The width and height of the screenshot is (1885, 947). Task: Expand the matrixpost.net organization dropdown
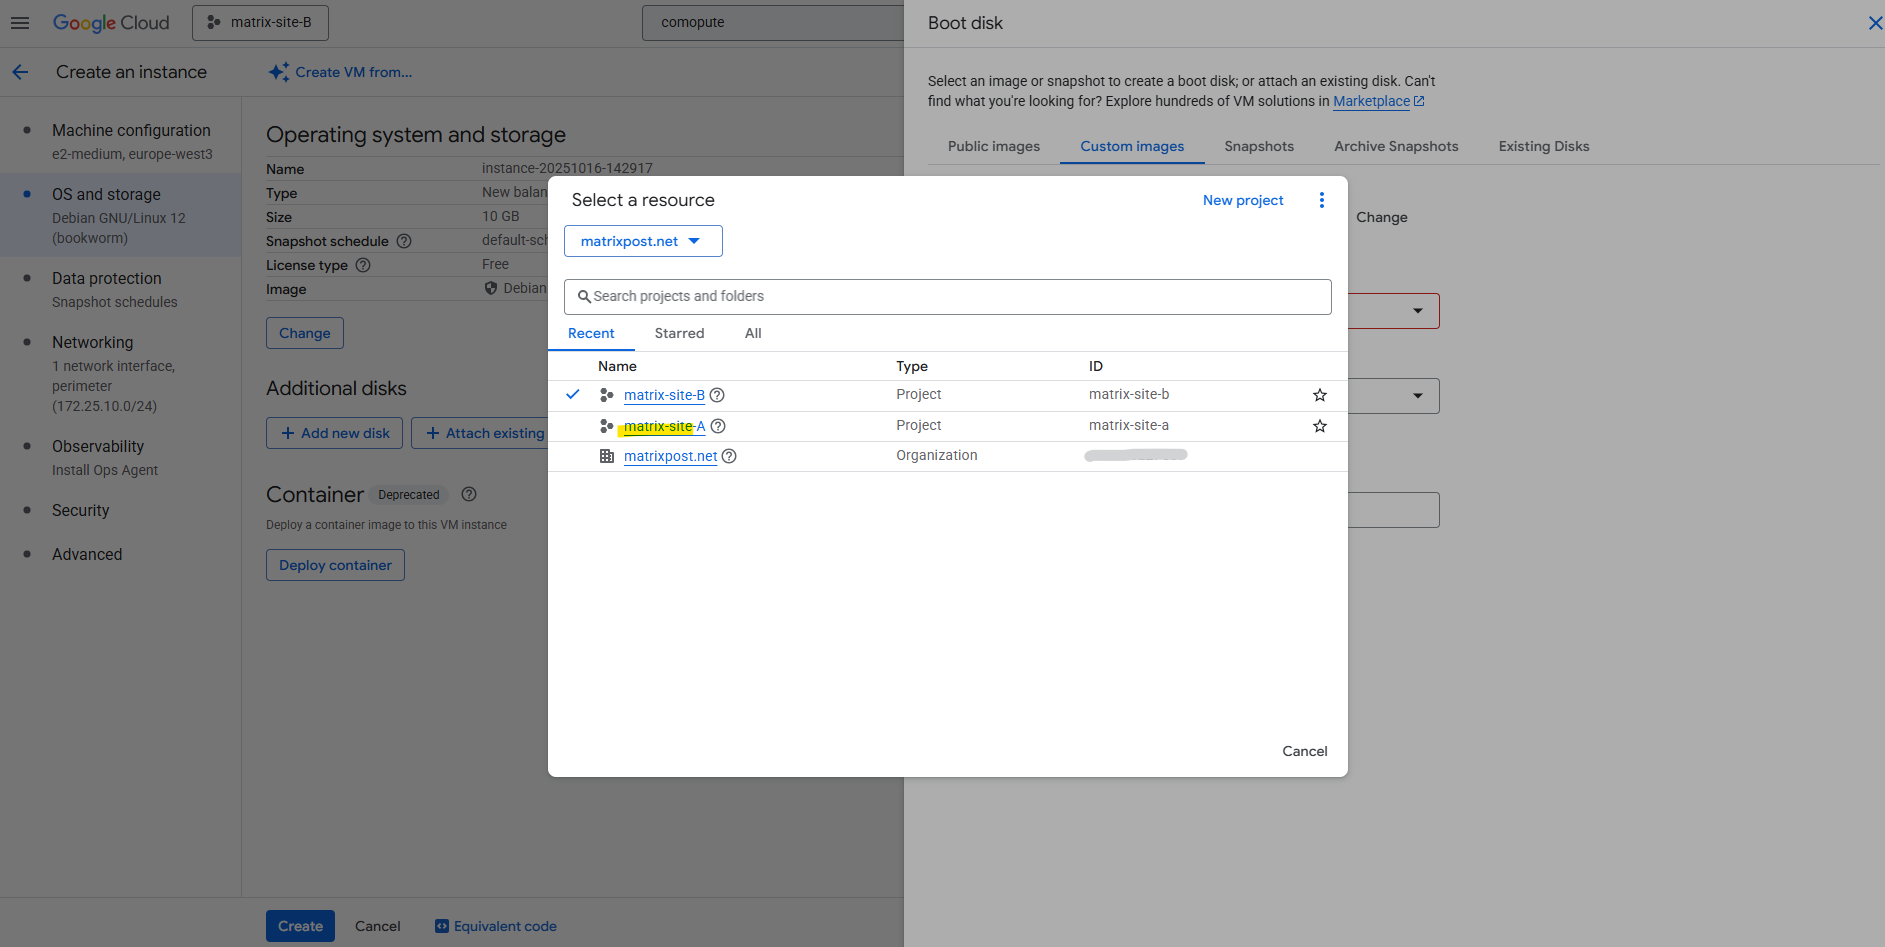coord(642,241)
